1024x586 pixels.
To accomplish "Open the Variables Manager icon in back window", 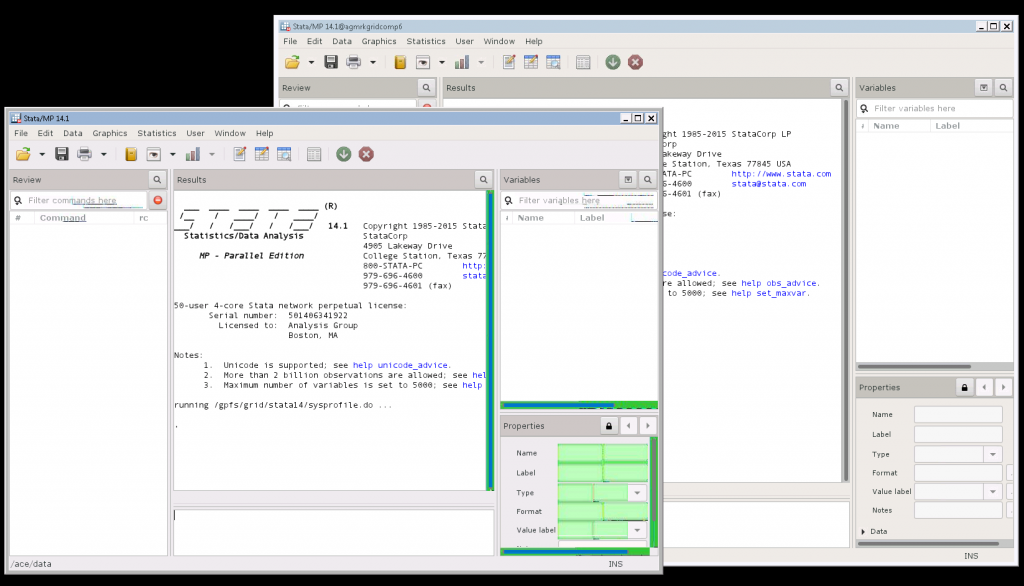I will (583, 62).
